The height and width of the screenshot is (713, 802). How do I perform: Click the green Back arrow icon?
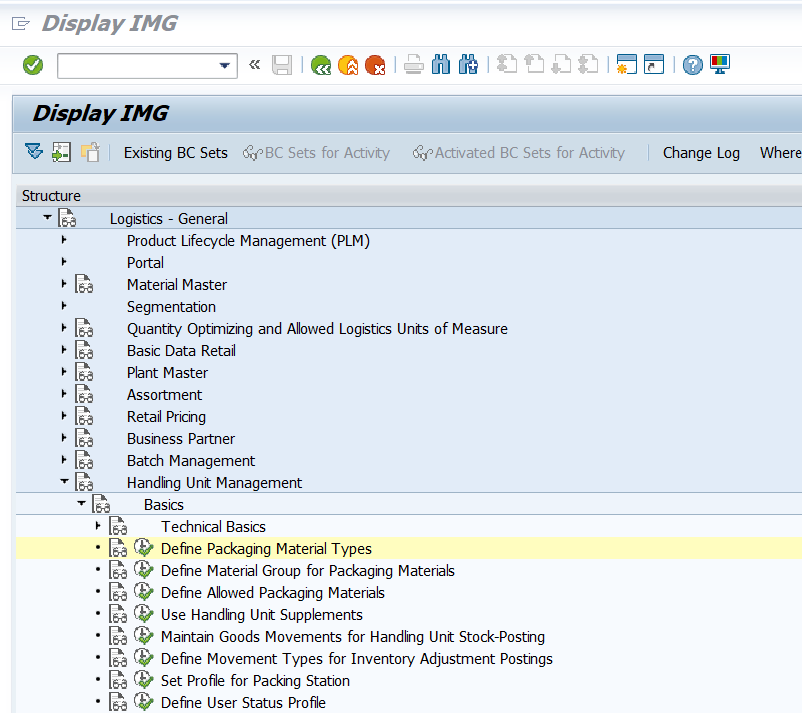pos(321,65)
